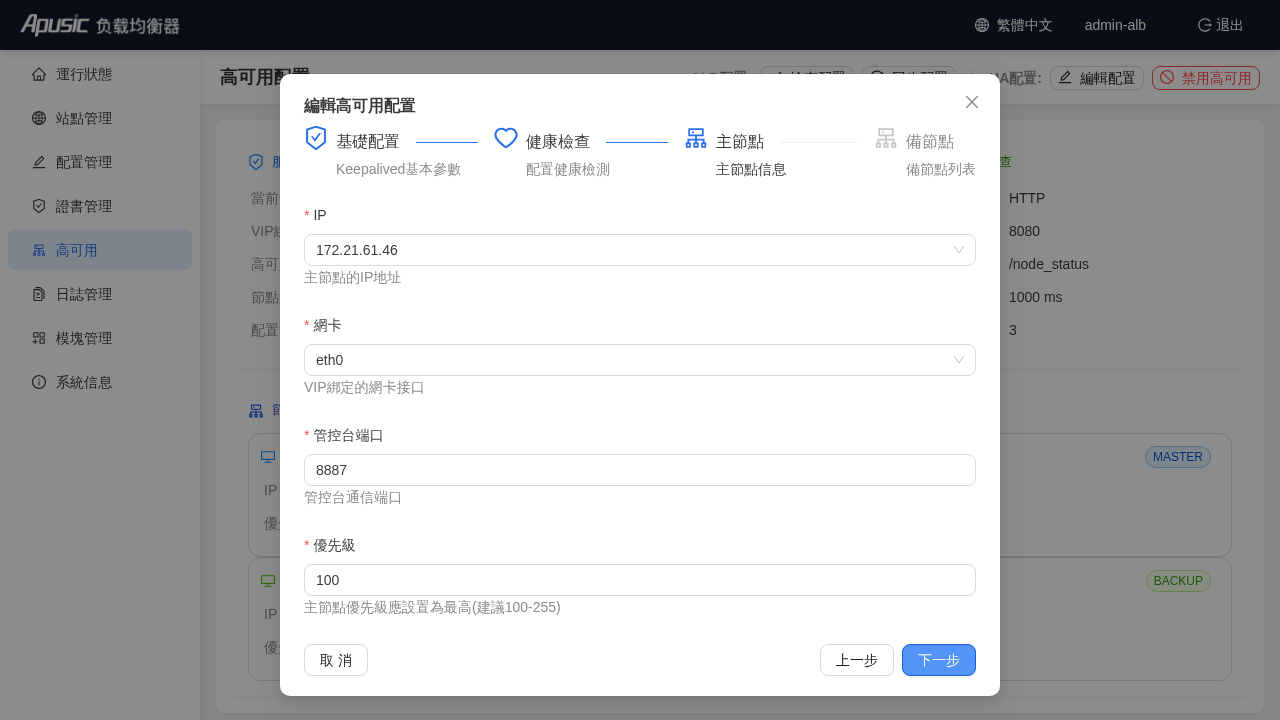Click the cluster icon of 主節點 step
This screenshot has height=720, width=1280.
(x=696, y=138)
